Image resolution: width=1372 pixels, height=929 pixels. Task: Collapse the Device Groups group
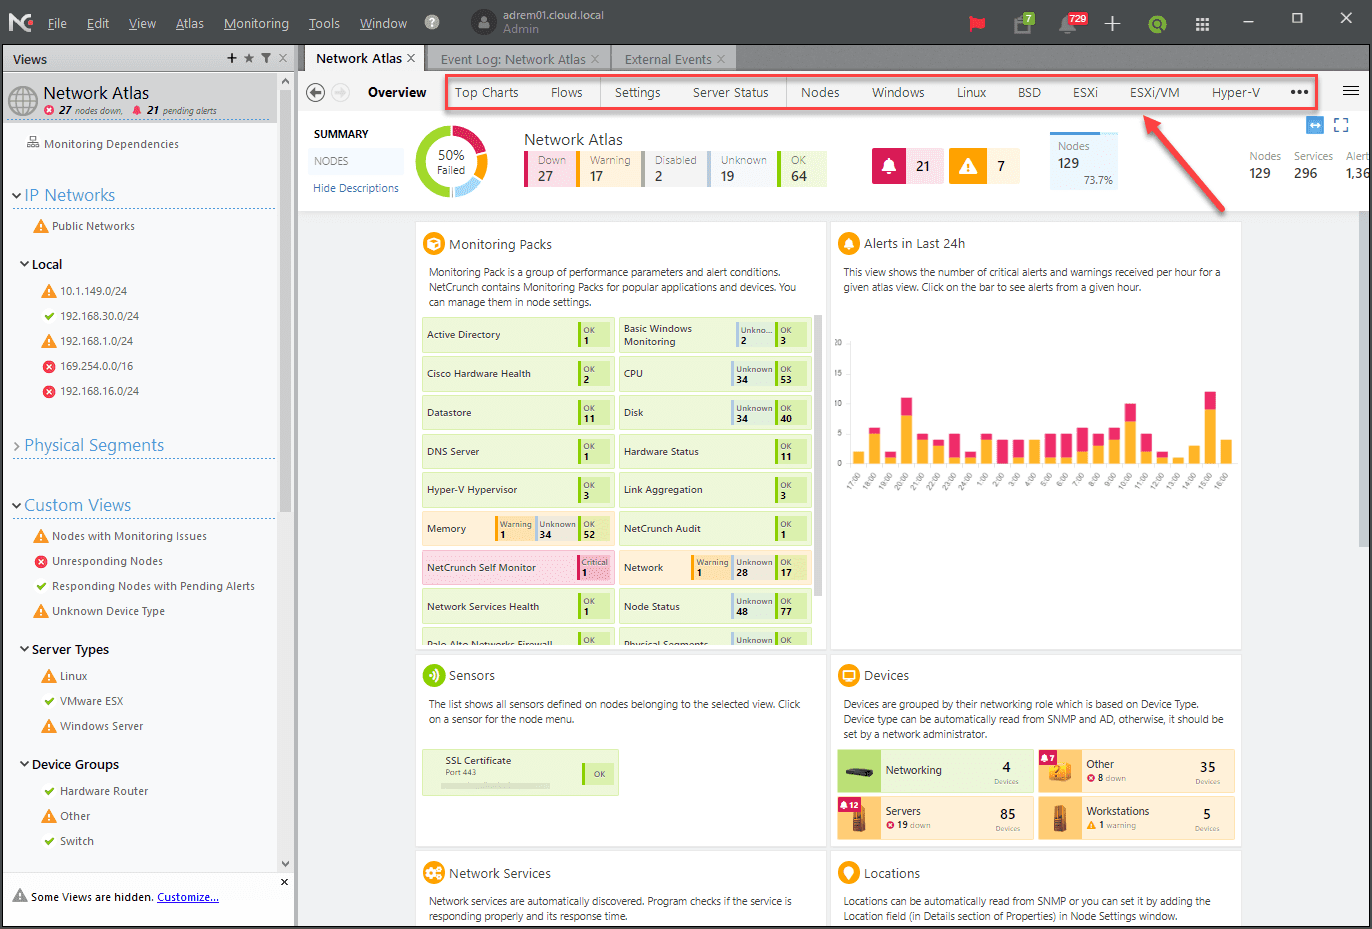point(25,764)
